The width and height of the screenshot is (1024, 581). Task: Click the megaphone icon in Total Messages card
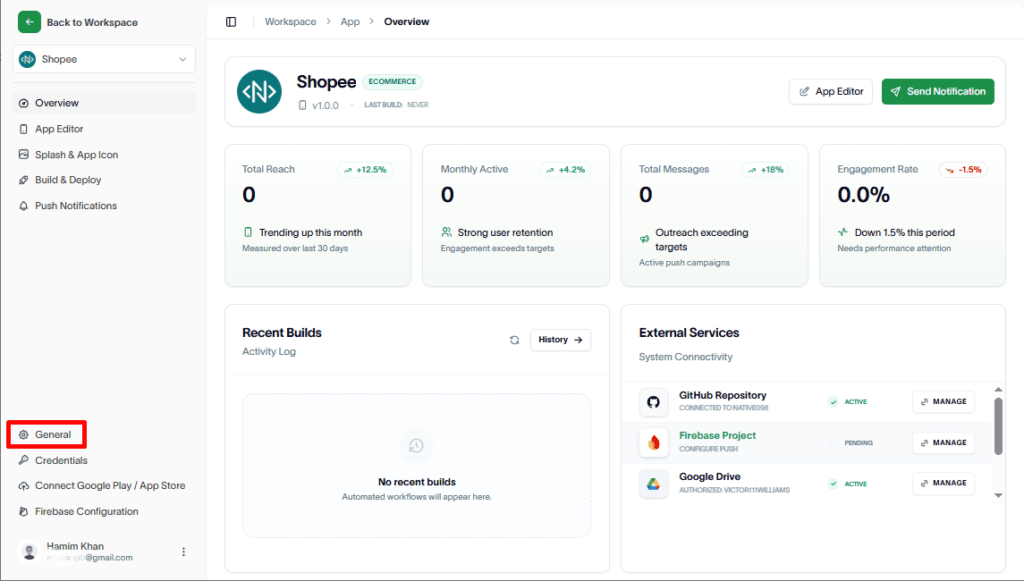coord(644,240)
